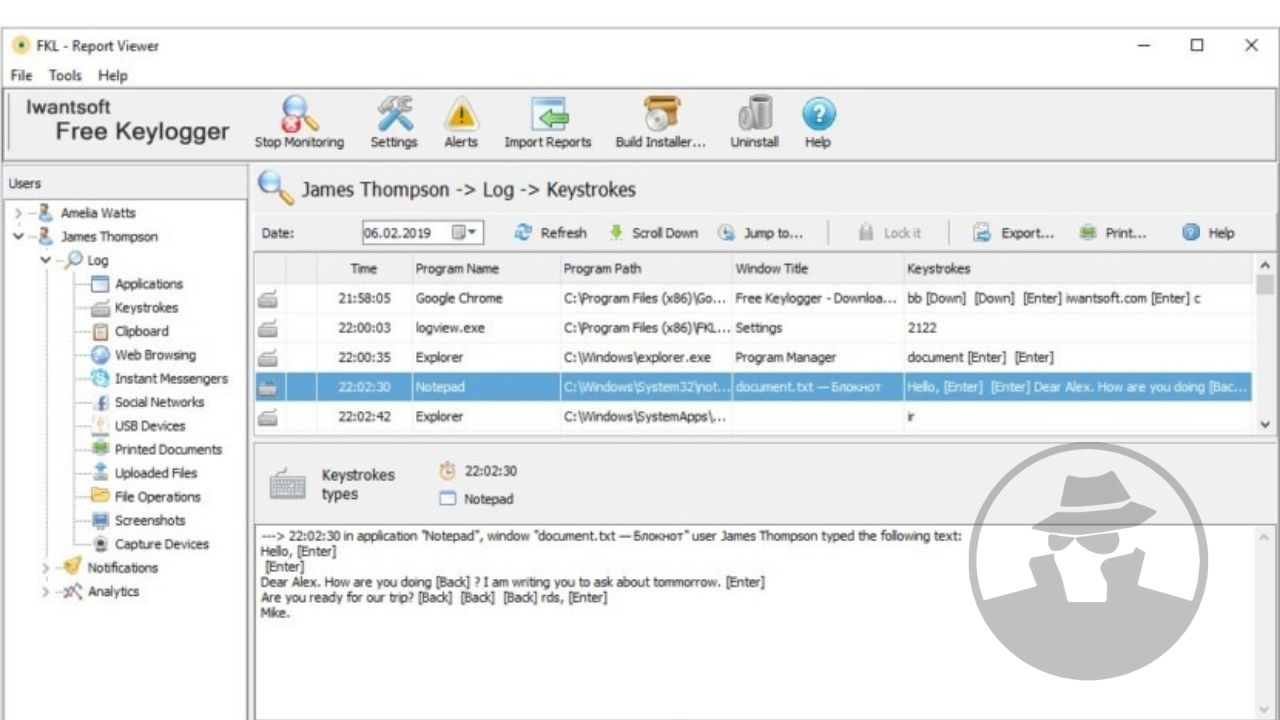This screenshot has height=720, width=1280.
Task: Collapse the Log tree node
Action: pos(45,260)
